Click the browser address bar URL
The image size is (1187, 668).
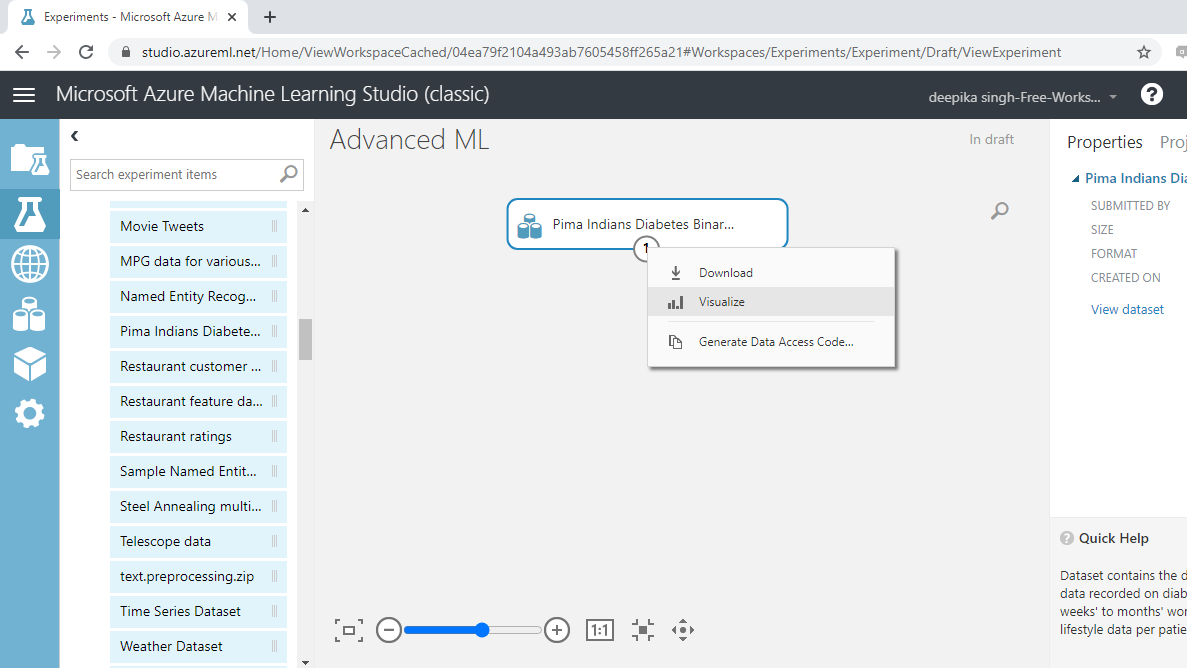point(601,52)
